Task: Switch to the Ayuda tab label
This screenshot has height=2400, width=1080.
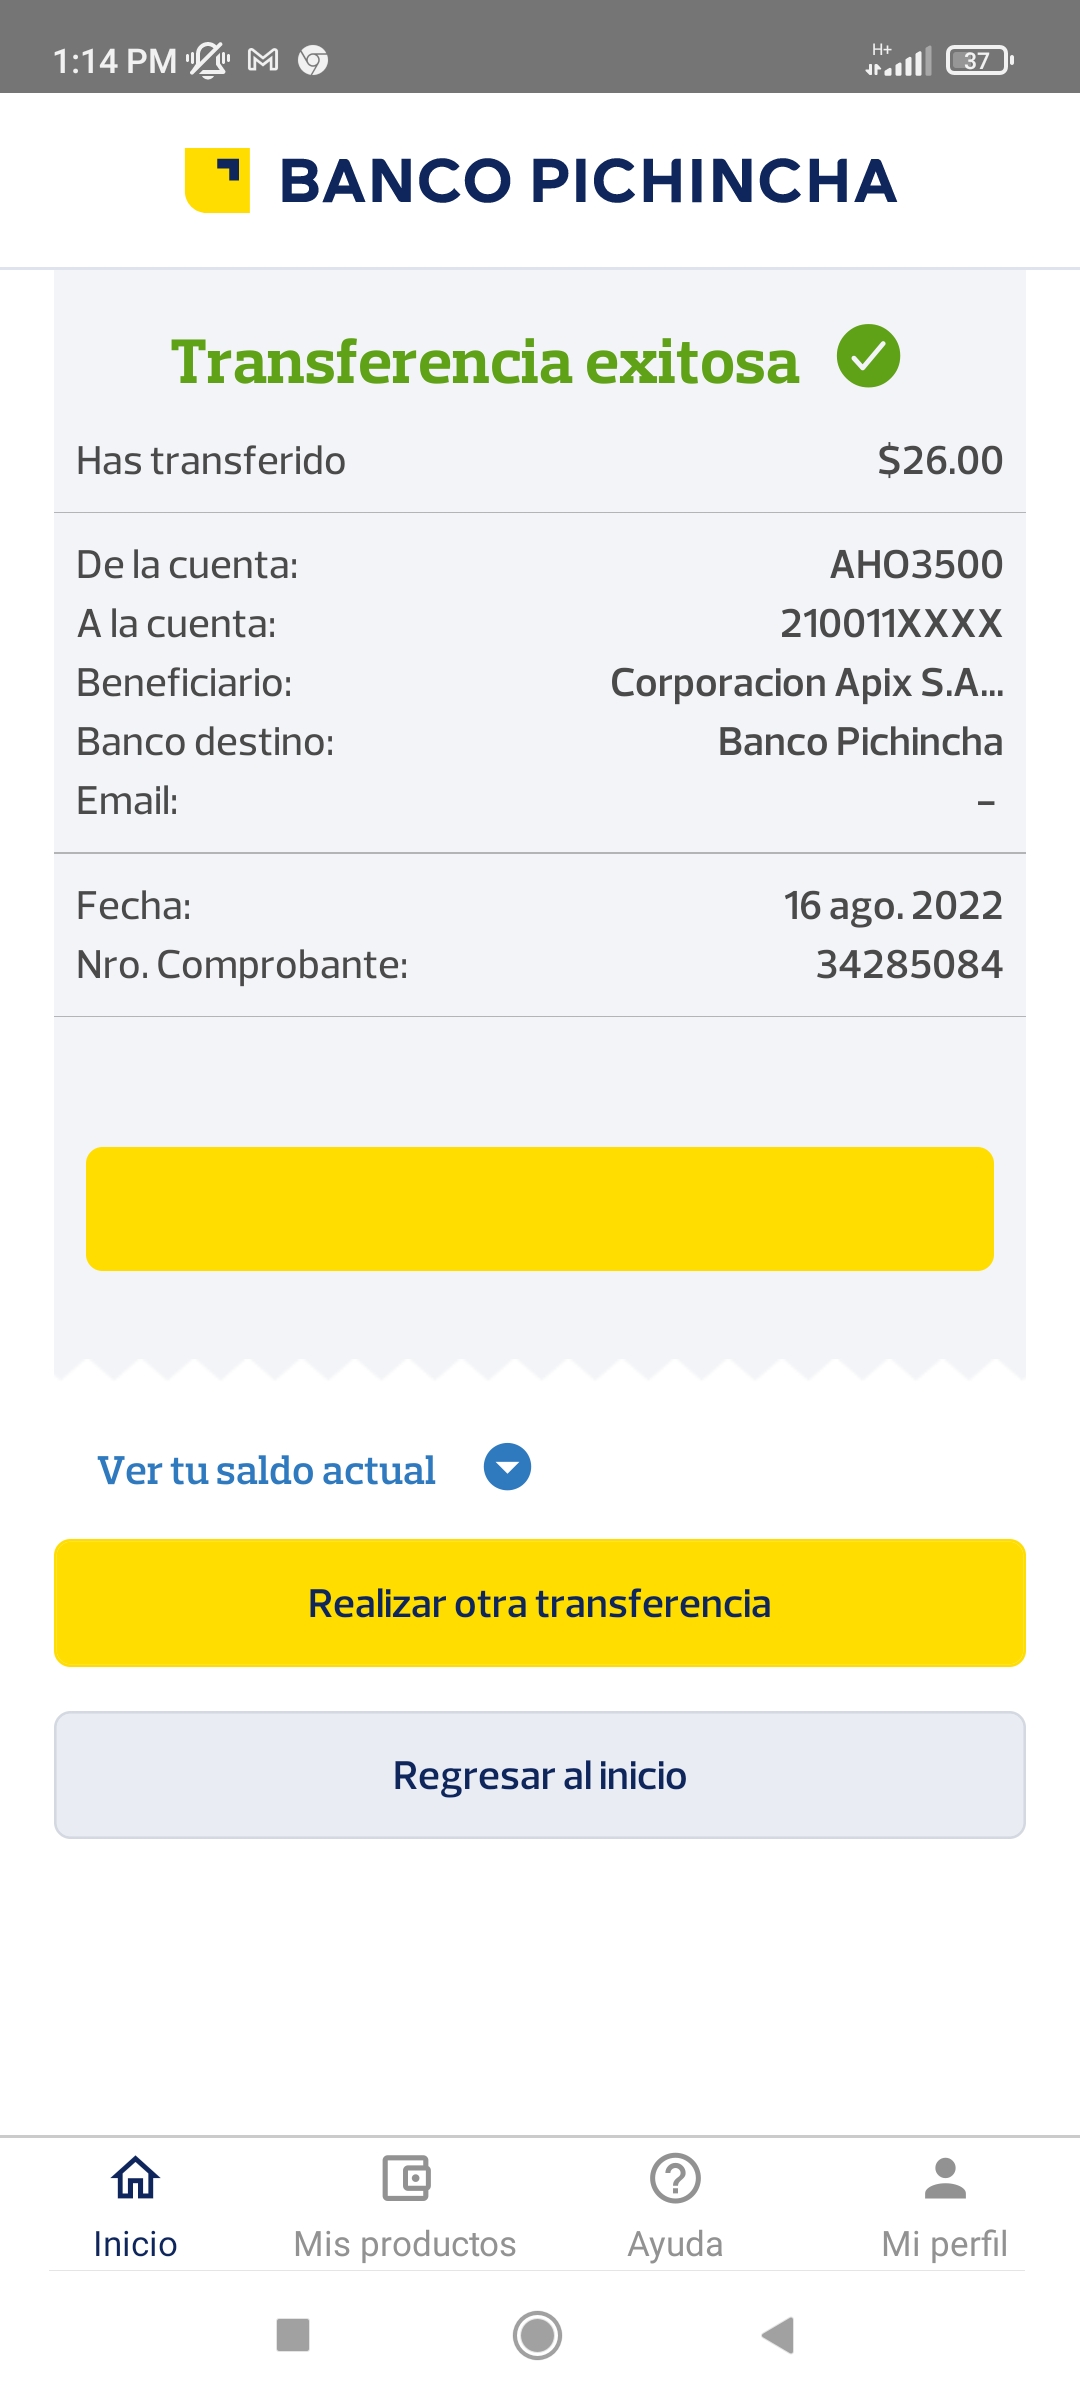Action: click(675, 2244)
